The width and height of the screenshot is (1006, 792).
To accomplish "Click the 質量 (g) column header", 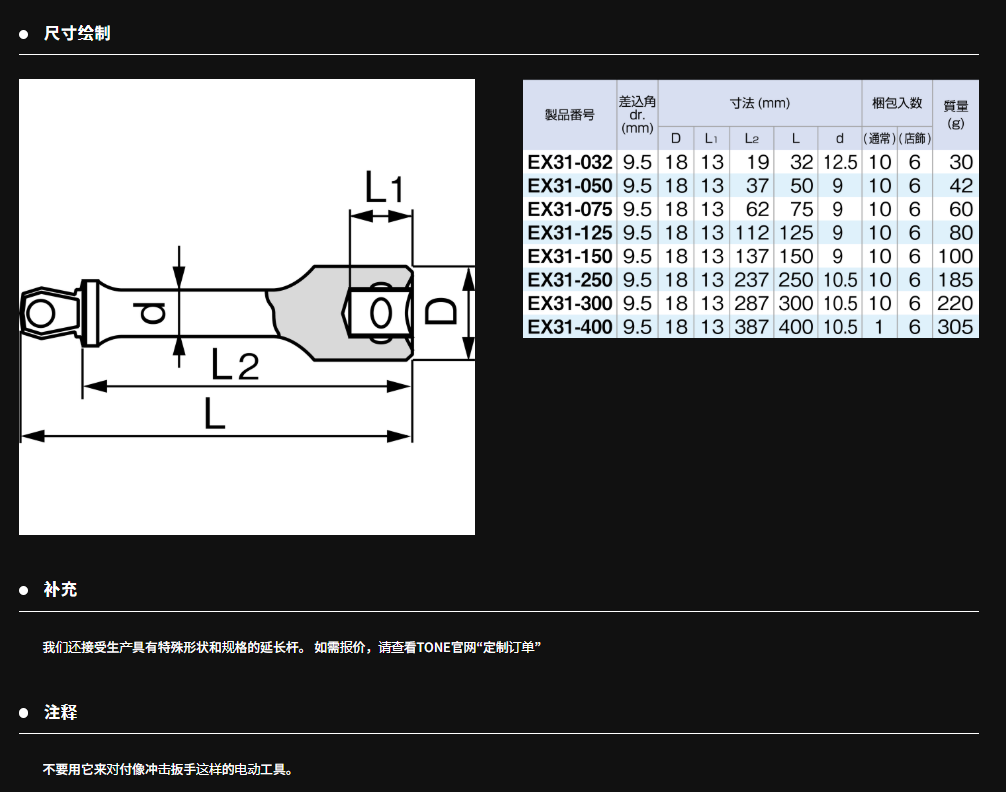I will point(955,115).
